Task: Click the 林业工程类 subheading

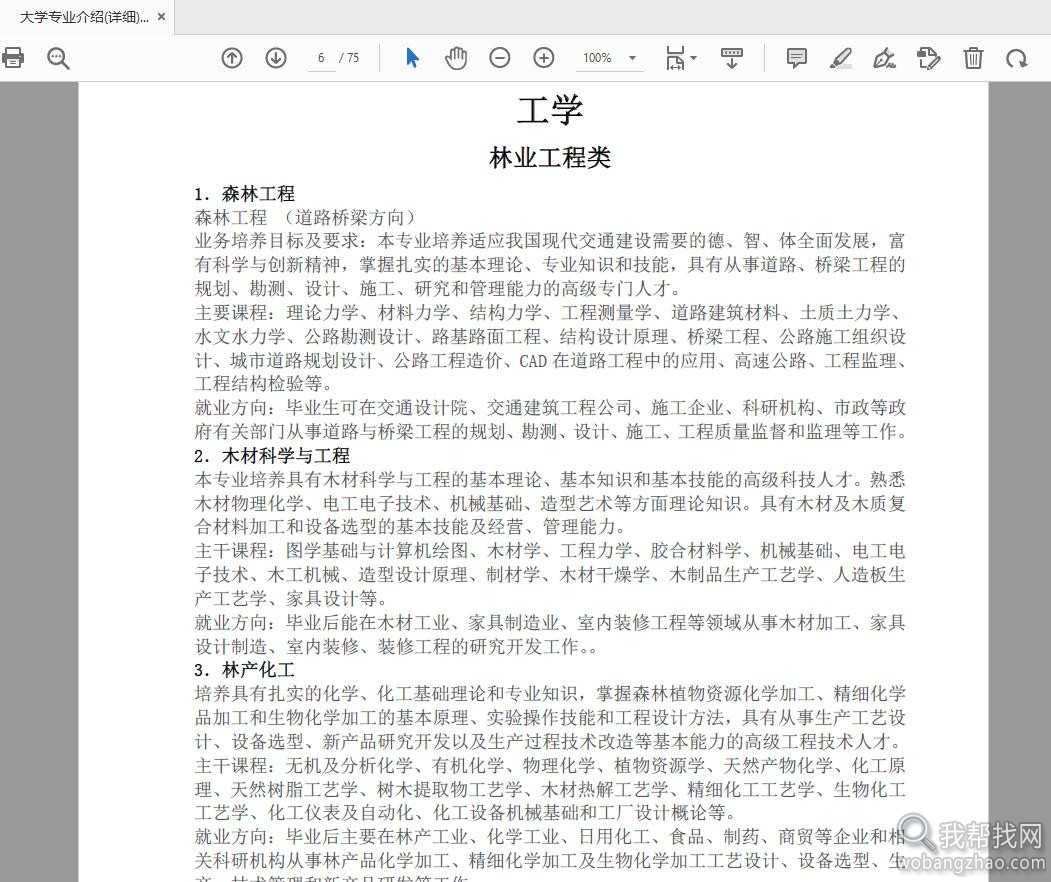Action: (550, 158)
